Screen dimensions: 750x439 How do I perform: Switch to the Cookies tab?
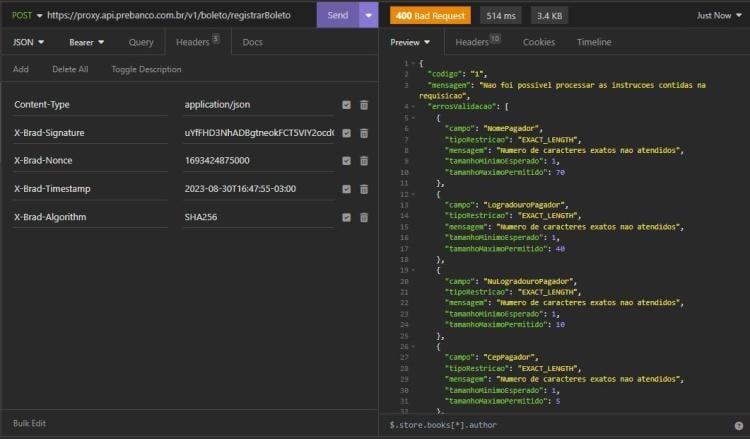[x=539, y=42]
